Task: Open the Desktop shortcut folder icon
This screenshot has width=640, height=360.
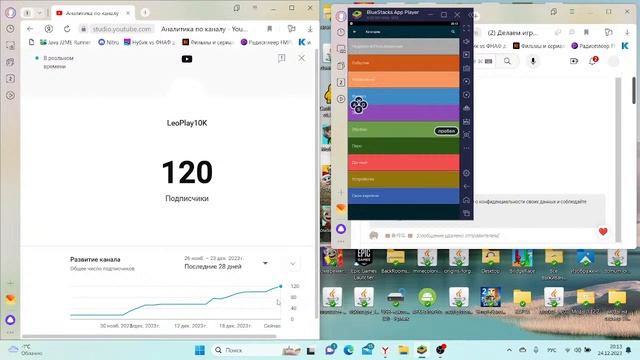Action: coord(491,262)
